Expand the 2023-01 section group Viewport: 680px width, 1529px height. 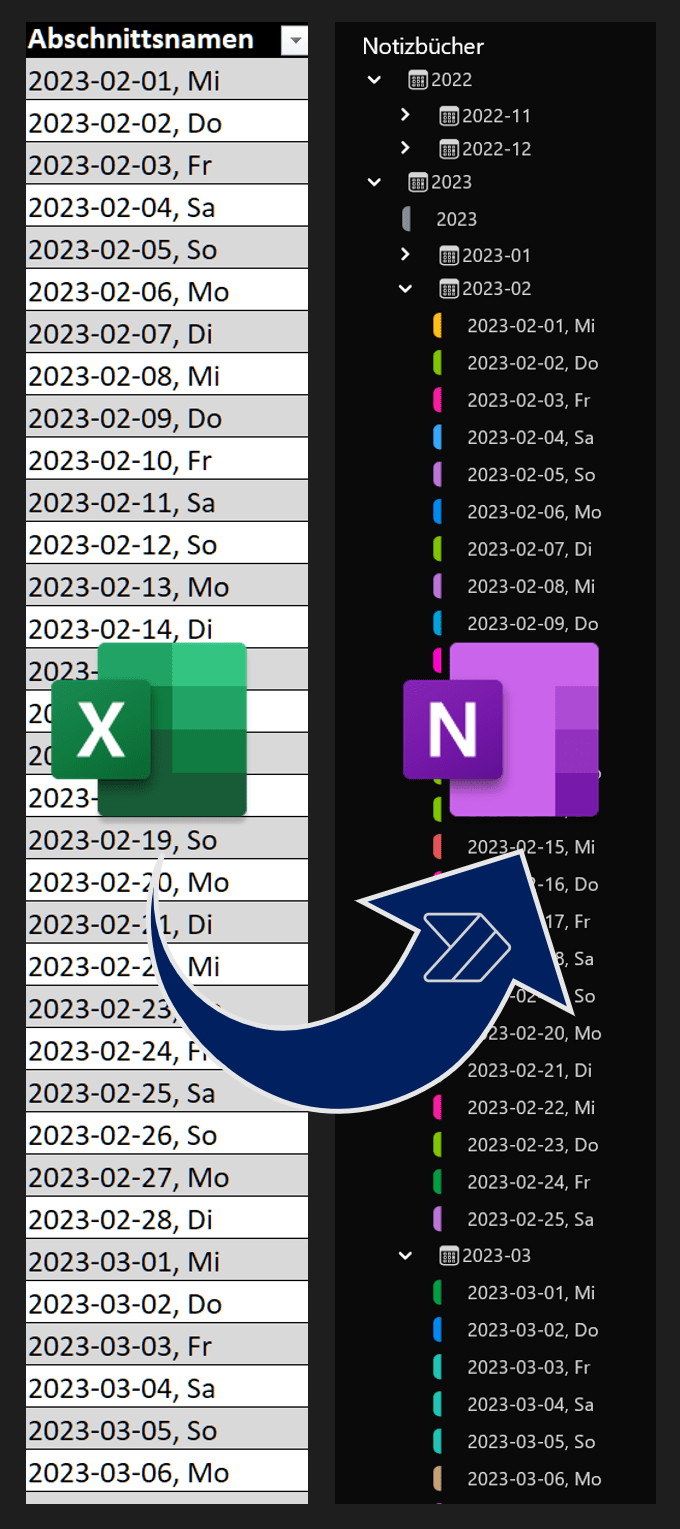pyautogui.click(x=405, y=255)
